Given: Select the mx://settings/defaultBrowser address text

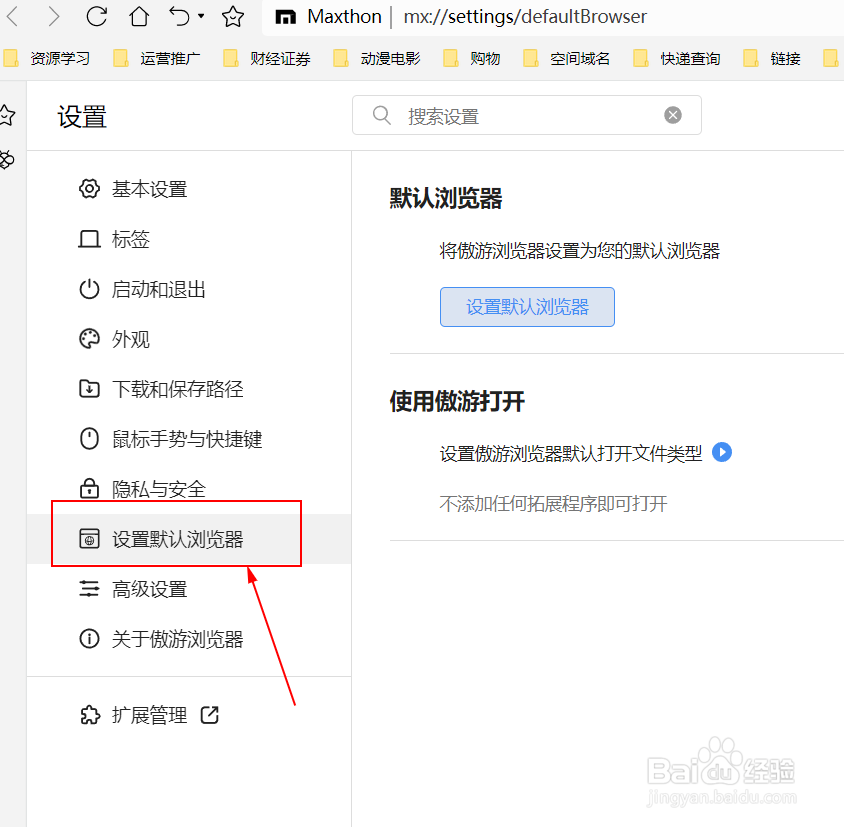Looking at the screenshot, I should (x=525, y=17).
